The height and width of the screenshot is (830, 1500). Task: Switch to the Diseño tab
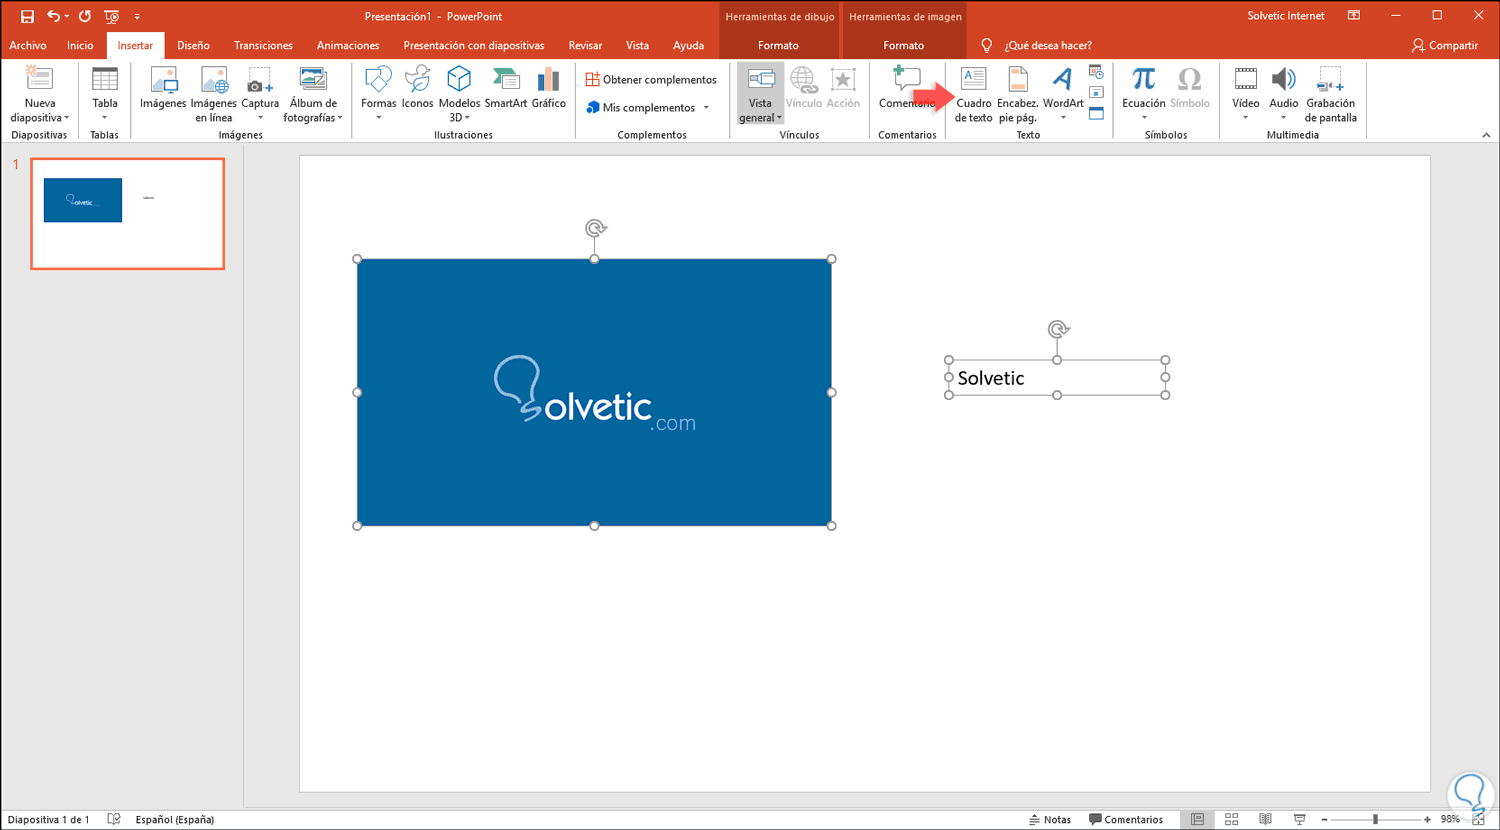(x=193, y=45)
